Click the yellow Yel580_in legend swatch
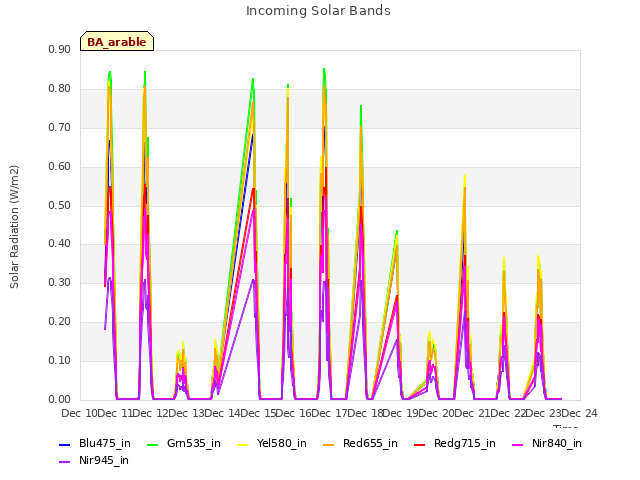Image resolution: width=640 pixels, height=480 pixels. coord(242,444)
